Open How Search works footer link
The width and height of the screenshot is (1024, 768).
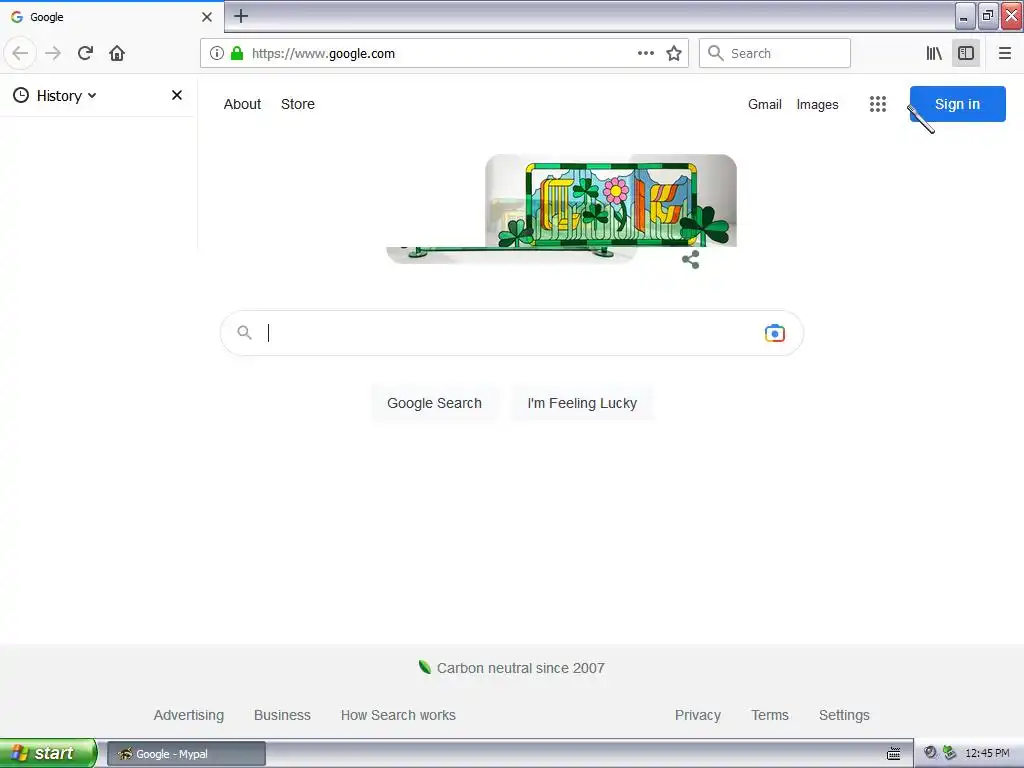tap(398, 715)
